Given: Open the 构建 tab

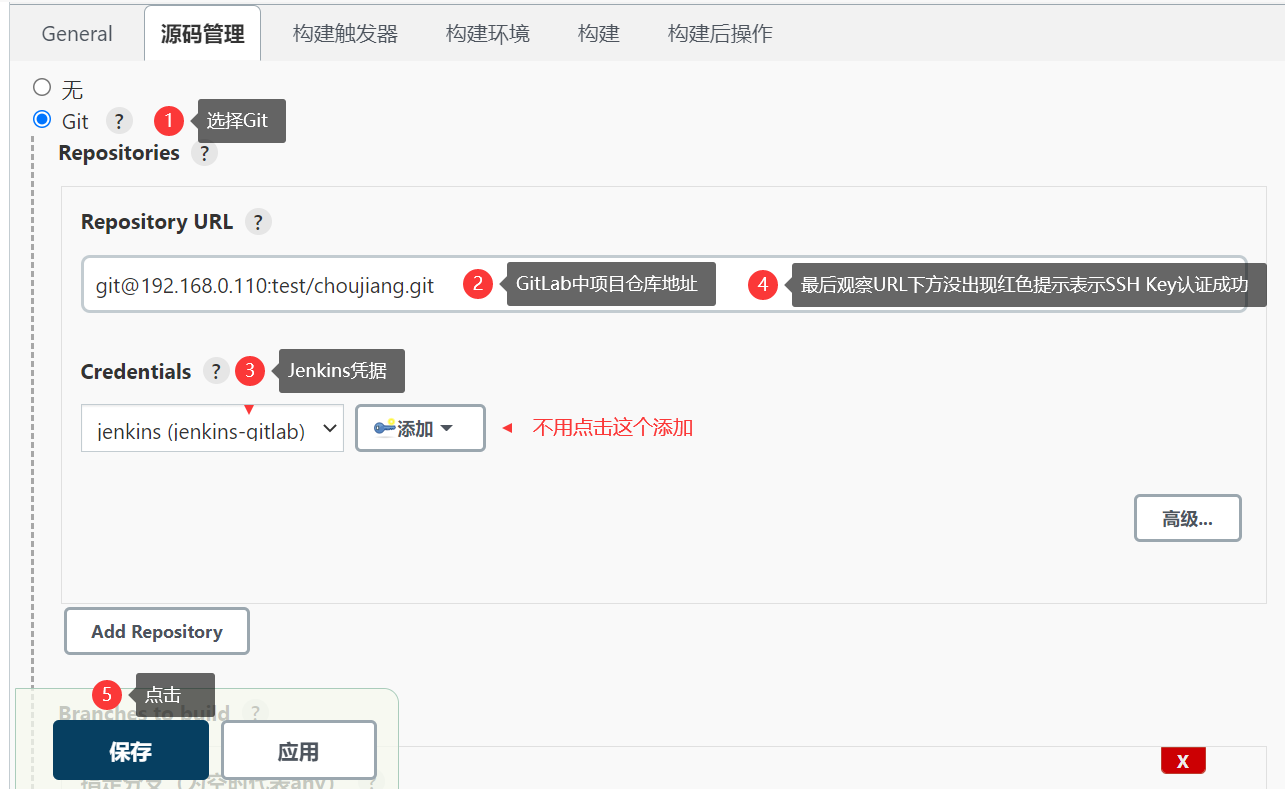Looking at the screenshot, I should coord(599,33).
